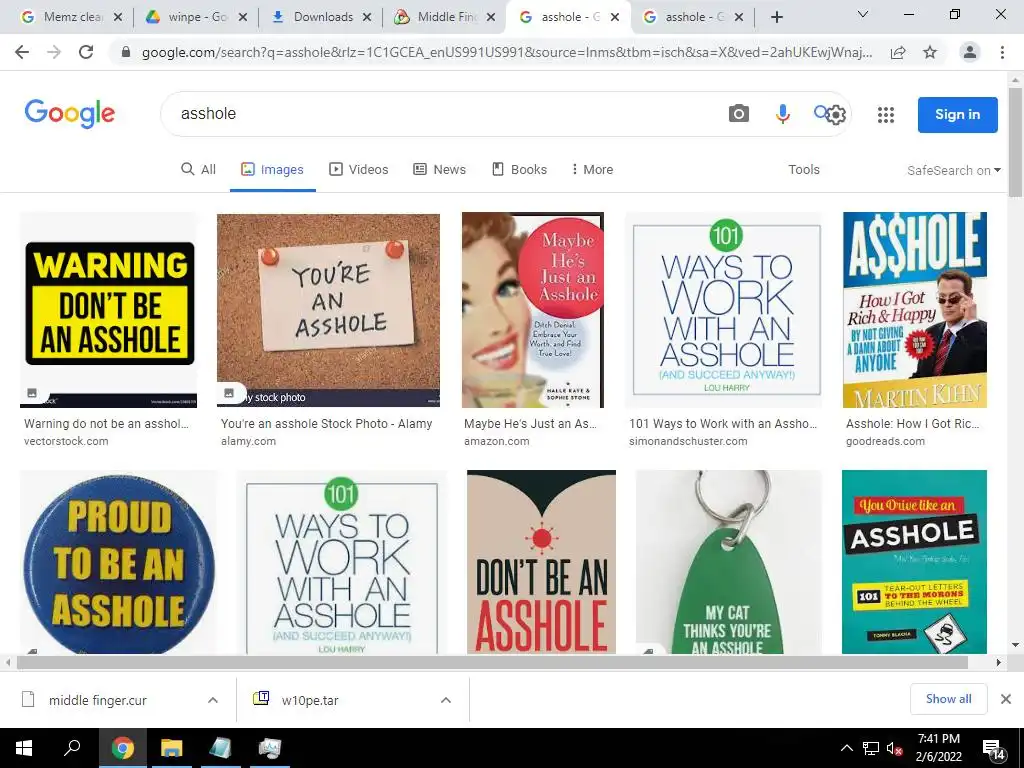This screenshot has height=768, width=1024.
Task: Click the address bar lock icon
Action: coord(126,52)
